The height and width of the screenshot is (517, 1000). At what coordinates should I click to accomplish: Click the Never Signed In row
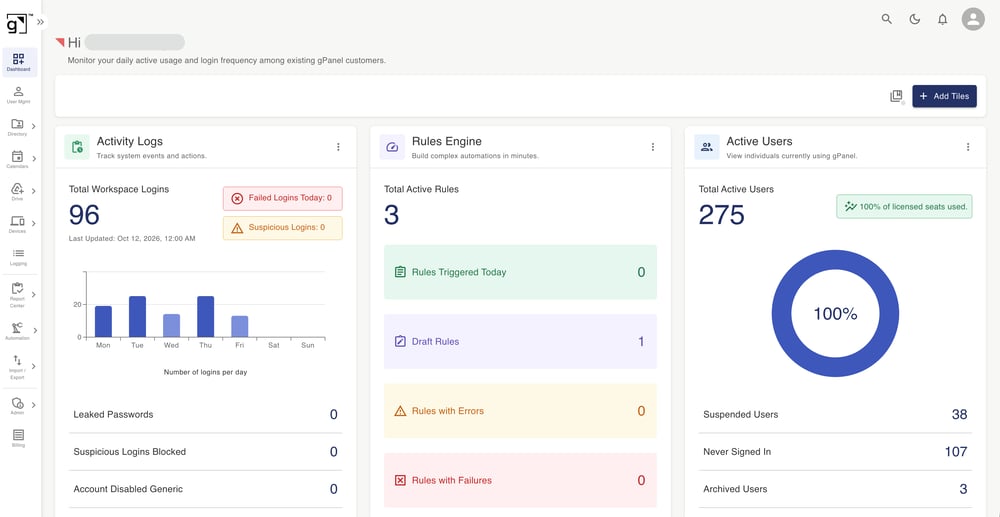click(835, 452)
